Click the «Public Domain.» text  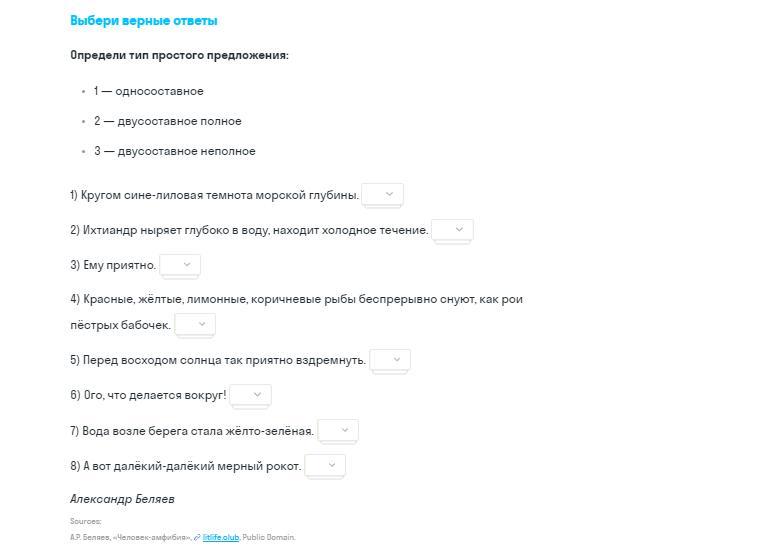point(269,537)
